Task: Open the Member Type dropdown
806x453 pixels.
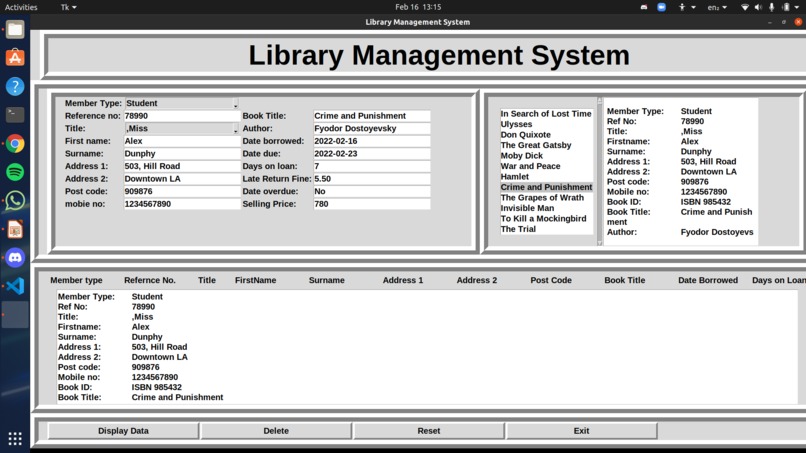Action: (182, 103)
